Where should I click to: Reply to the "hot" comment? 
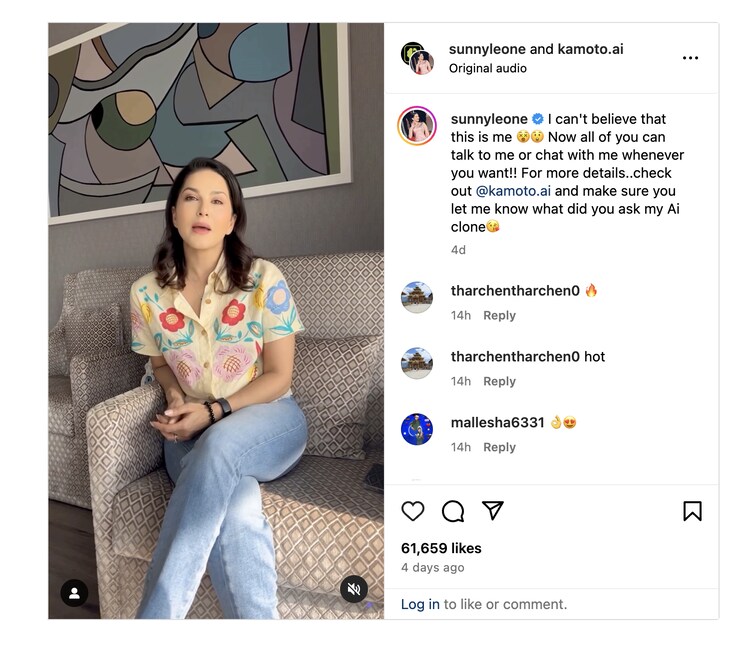[499, 381]
